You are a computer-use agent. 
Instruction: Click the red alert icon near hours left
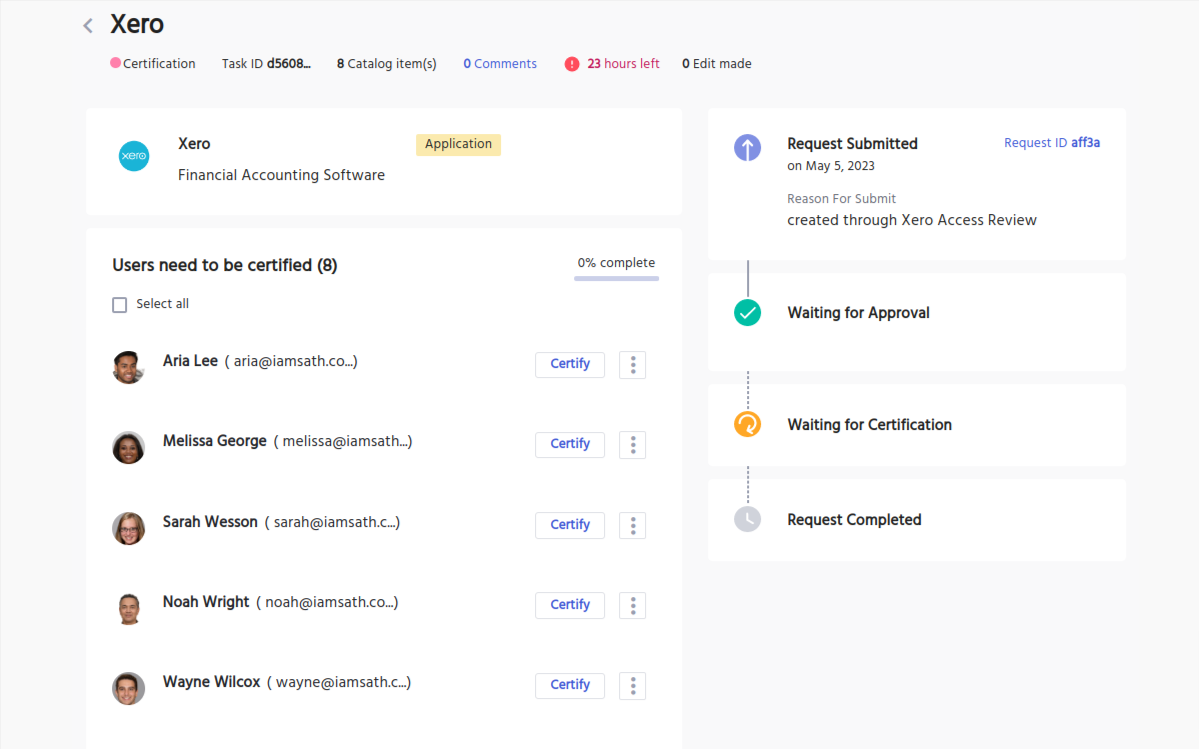[572, 64]
